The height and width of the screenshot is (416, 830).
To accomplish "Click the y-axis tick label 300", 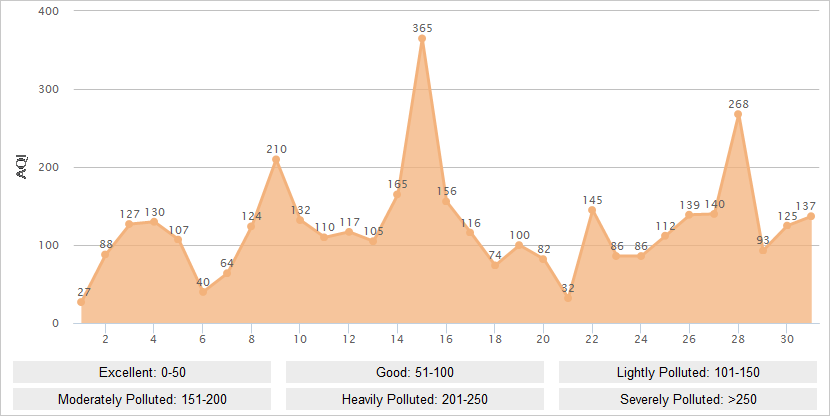I will [49, 89].
